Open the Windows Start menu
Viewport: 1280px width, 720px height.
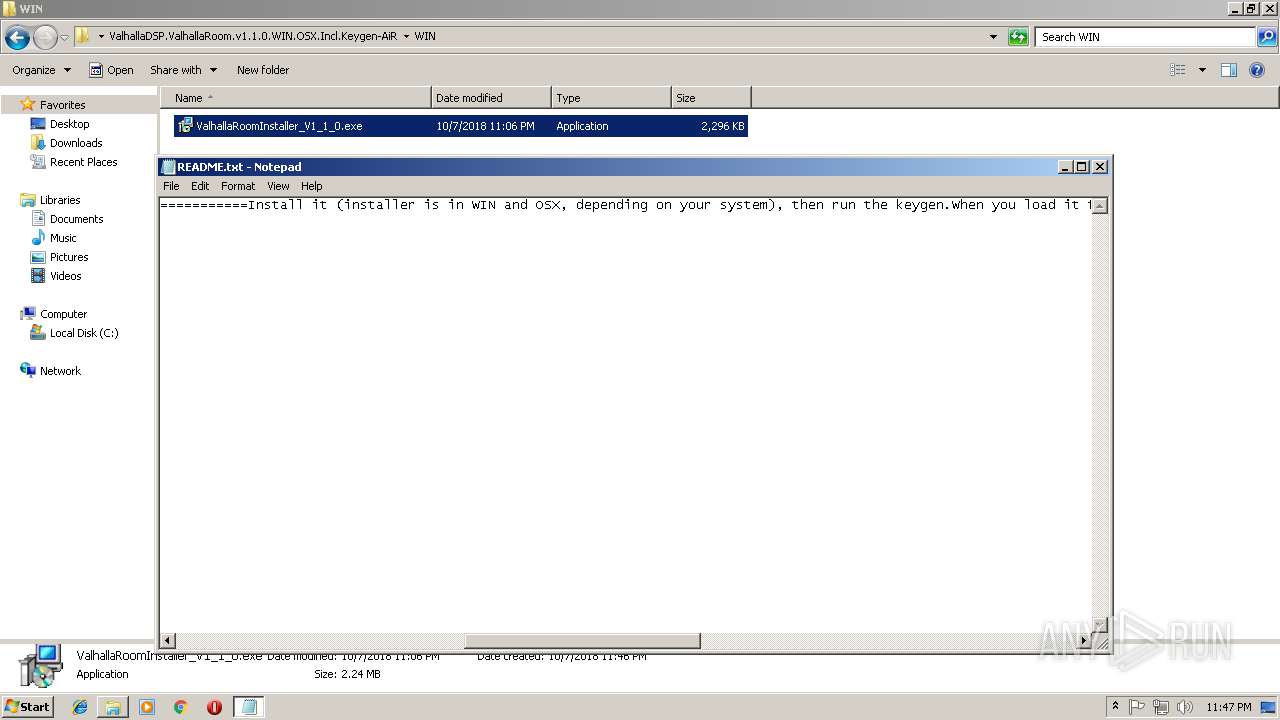tap(27, 707)
